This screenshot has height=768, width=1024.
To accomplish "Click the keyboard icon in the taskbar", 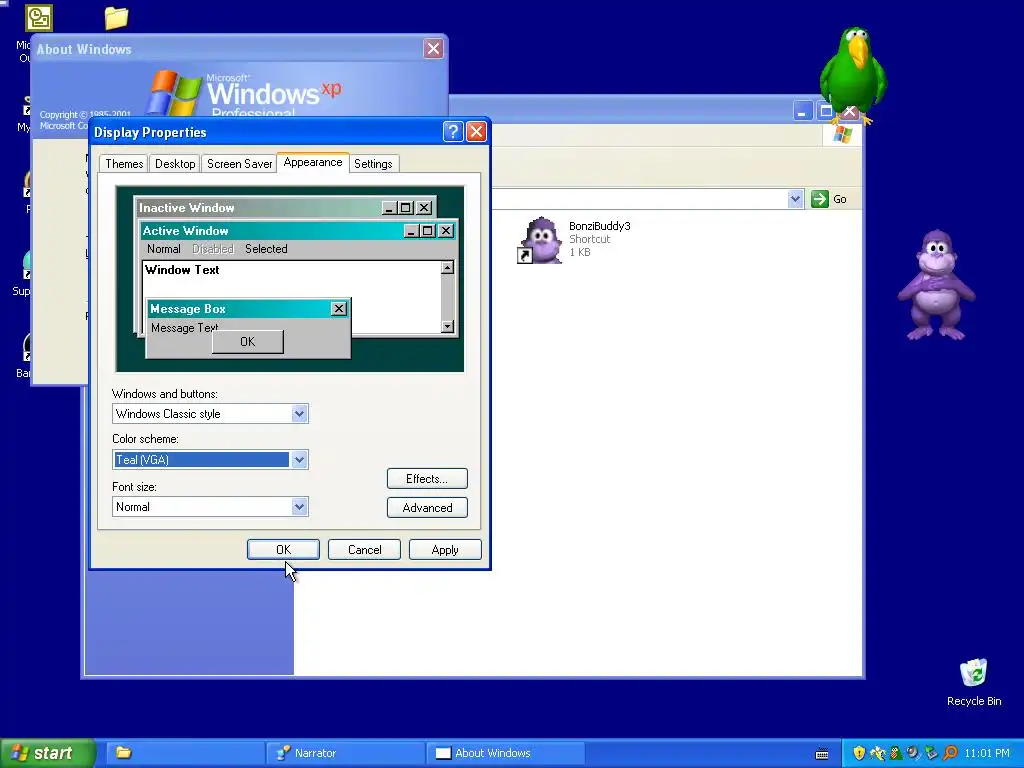I will 822,754.
